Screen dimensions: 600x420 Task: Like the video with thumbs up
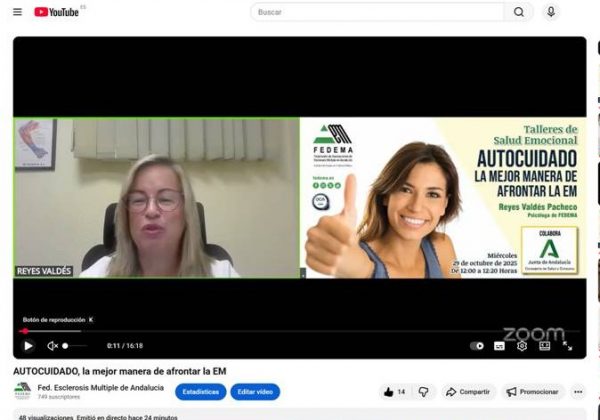click(395, 392)
